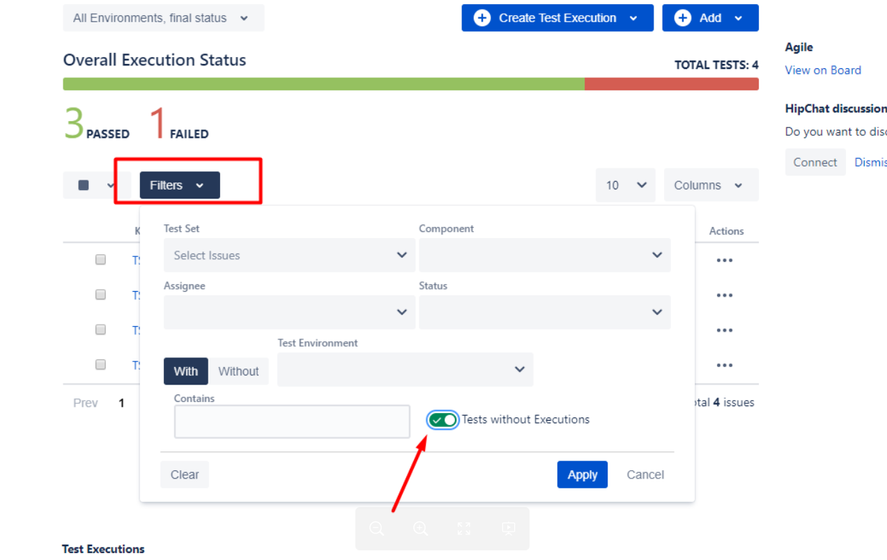The height and width of the screenshot is (560, 887).
Task: Select the With option
Action: coord(186,371)
